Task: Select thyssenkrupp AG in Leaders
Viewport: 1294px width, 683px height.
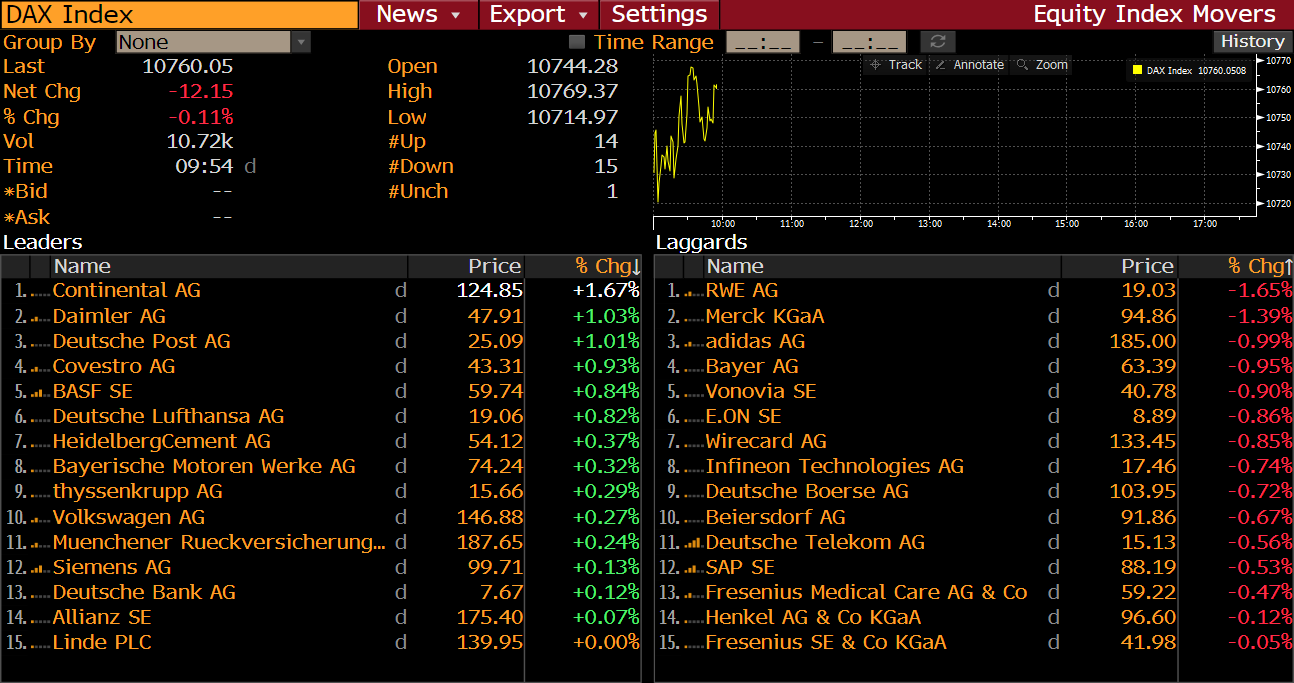Action: click(x=137, y=492)
